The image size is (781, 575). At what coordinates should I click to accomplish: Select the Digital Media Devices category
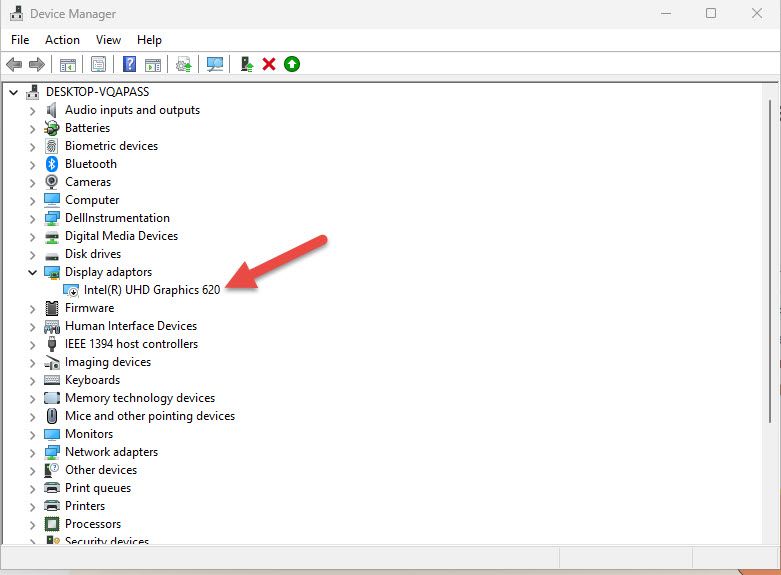point(121,236)
